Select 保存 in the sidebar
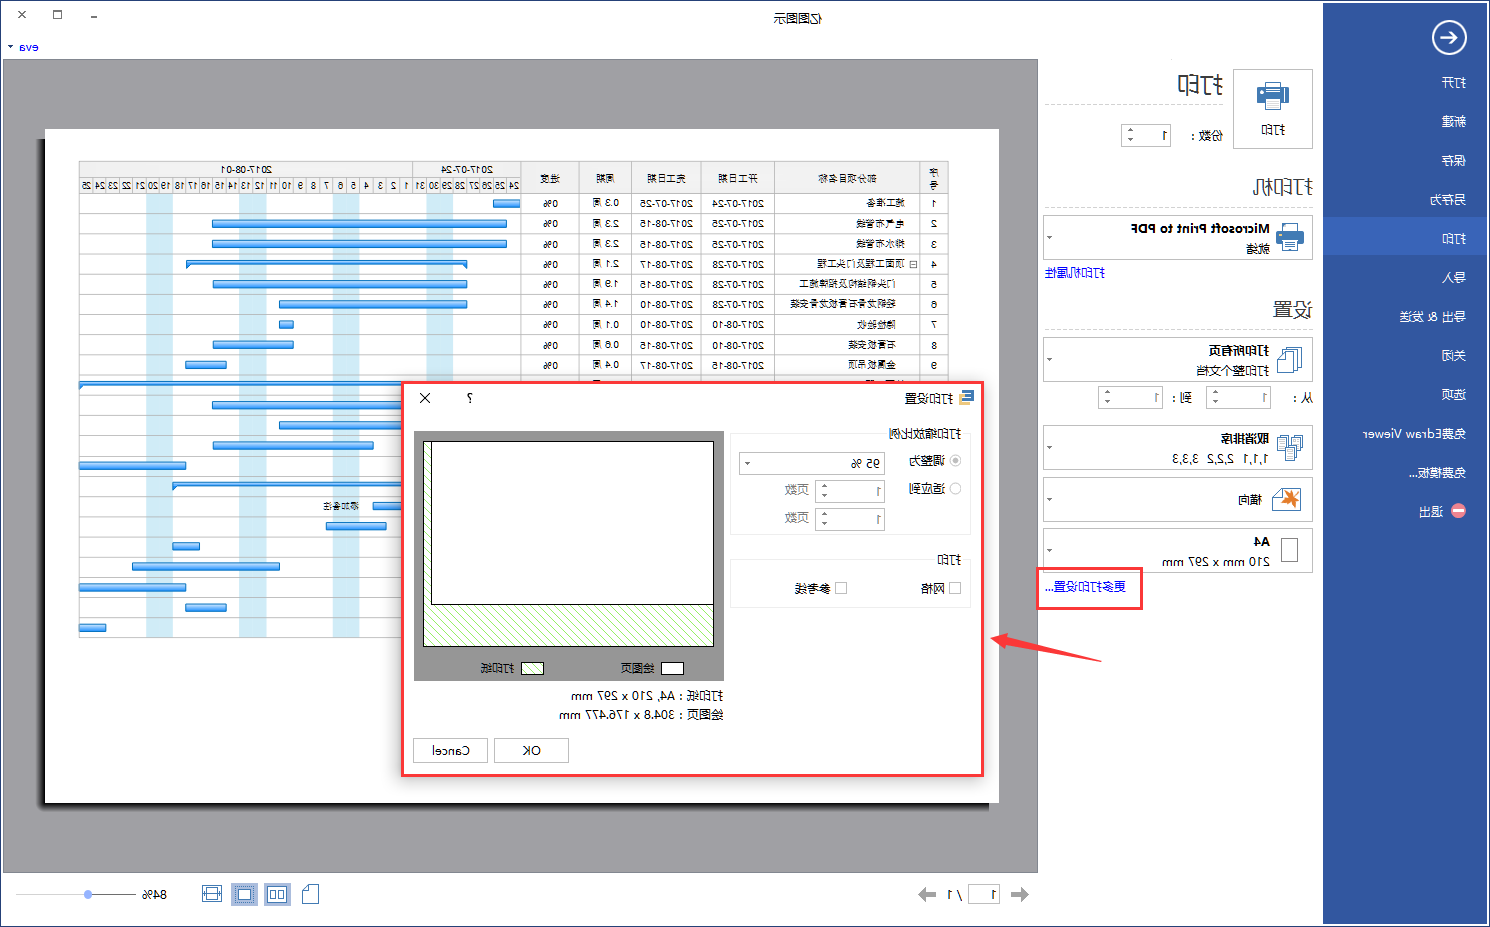This screenshot has height=927, width=1490. click(x=1454, y=160)
